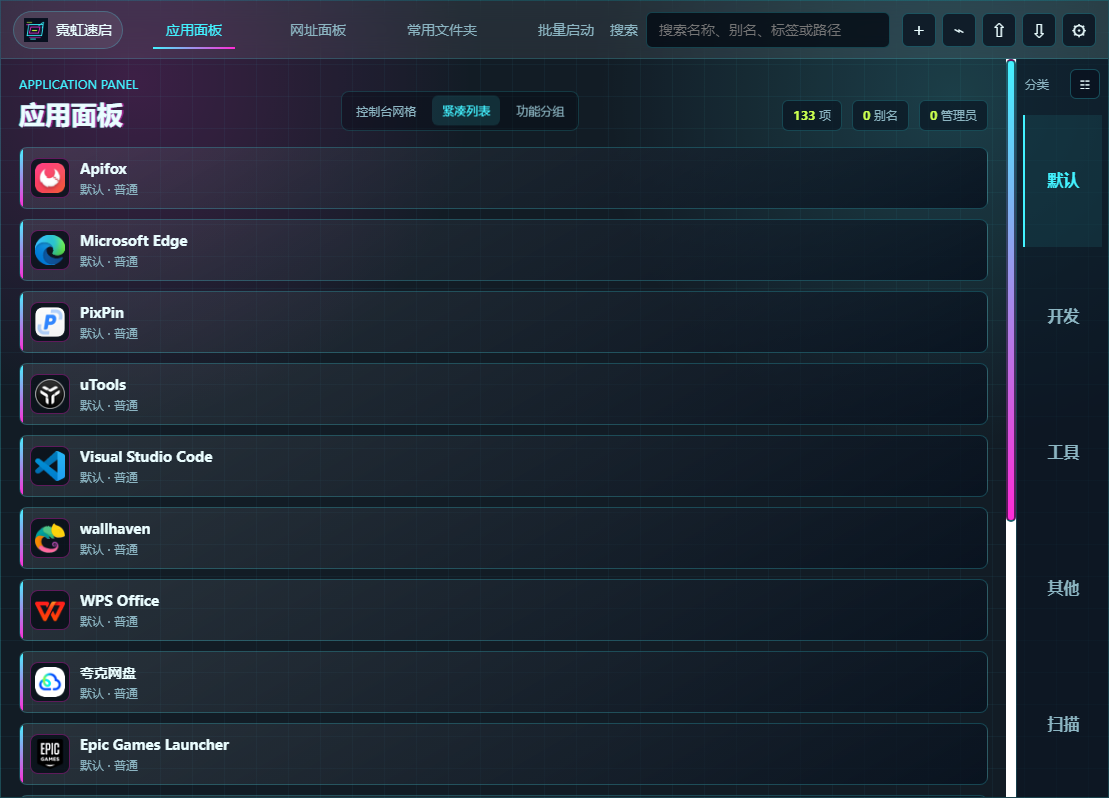Click the 搜索 label beside search box
Viewport: 1109px width, 798px height.
[624, 30]
